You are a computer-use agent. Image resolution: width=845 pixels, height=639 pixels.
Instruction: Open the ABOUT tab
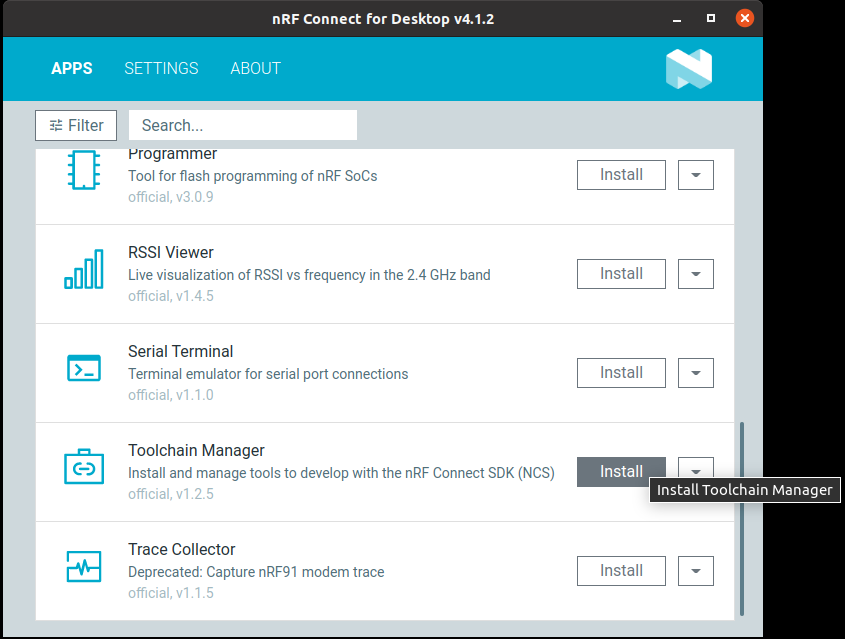pyautogui.click(x=255, y=68)
